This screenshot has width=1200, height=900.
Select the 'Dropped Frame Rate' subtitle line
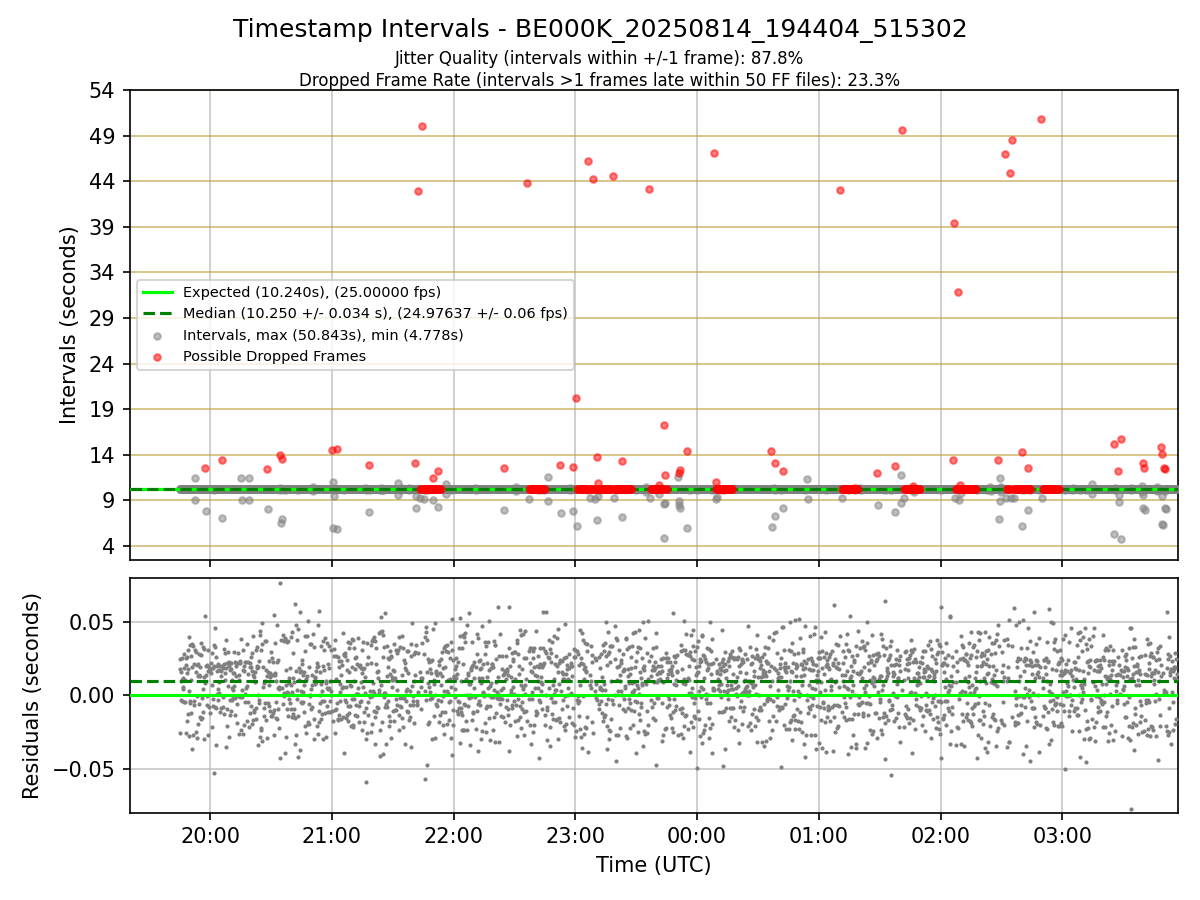[x=599, y=80]
